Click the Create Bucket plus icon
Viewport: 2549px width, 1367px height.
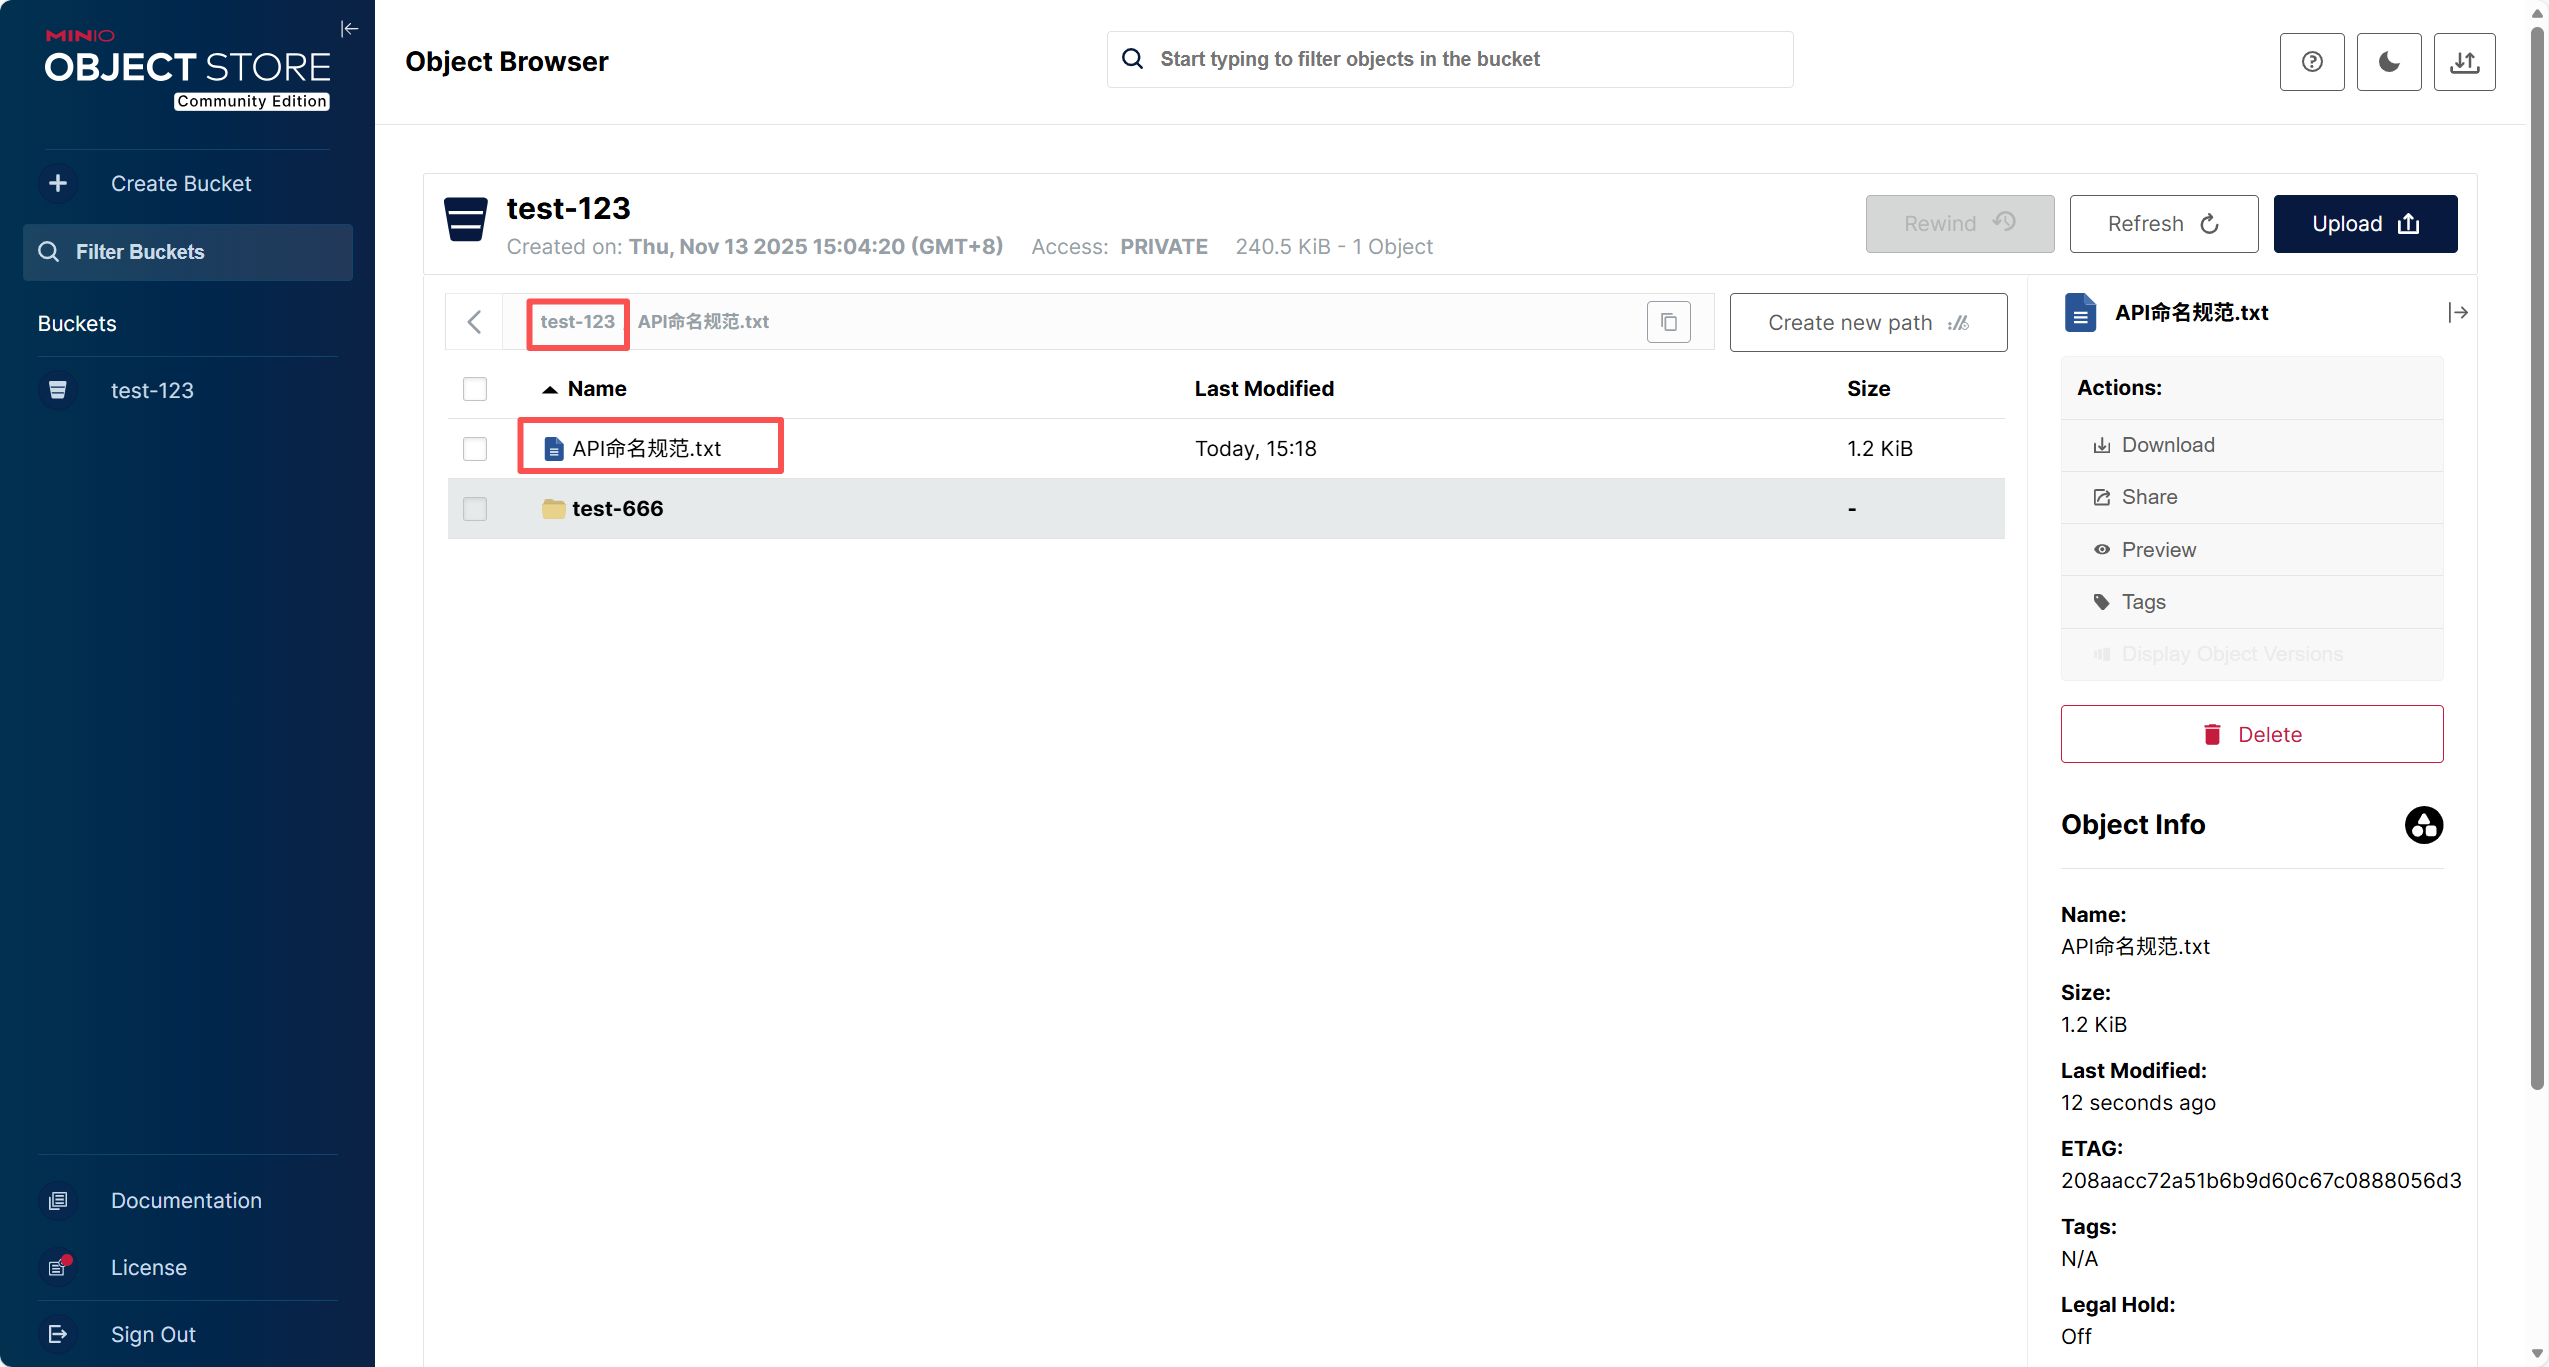tap(58, 183)
